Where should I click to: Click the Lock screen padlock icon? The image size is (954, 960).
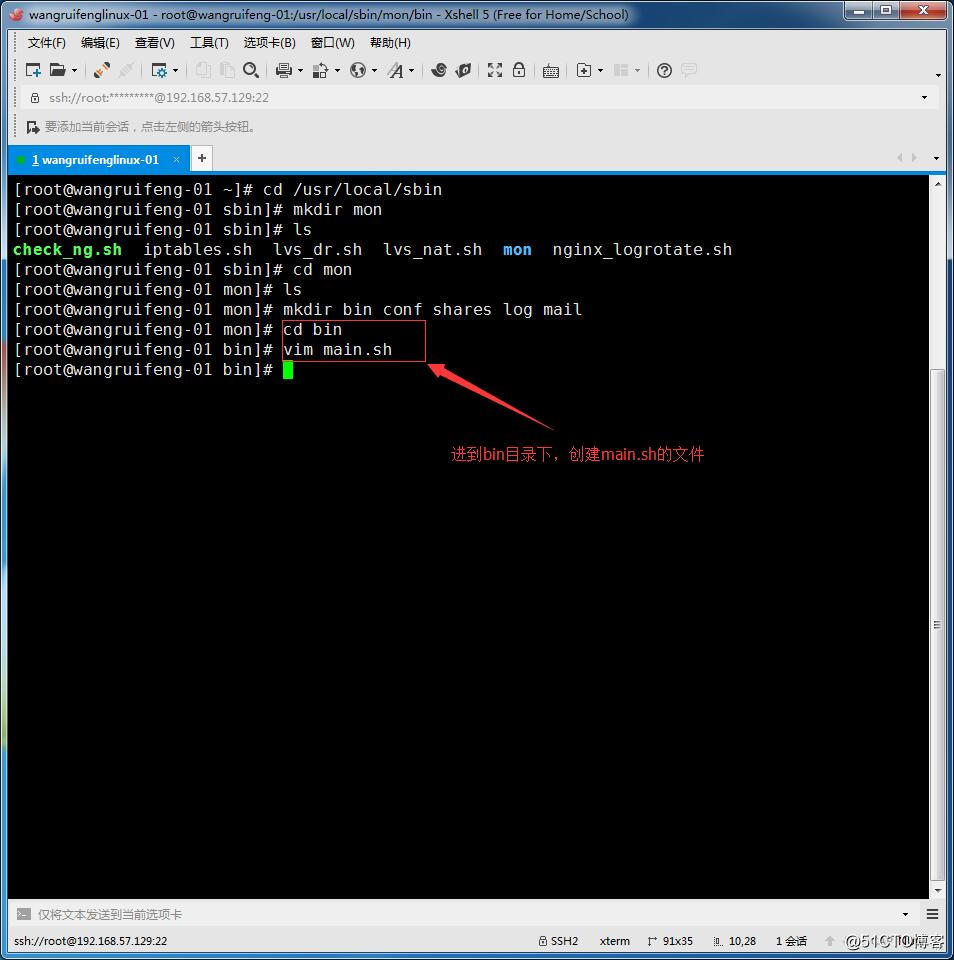(x=519, y=70)
